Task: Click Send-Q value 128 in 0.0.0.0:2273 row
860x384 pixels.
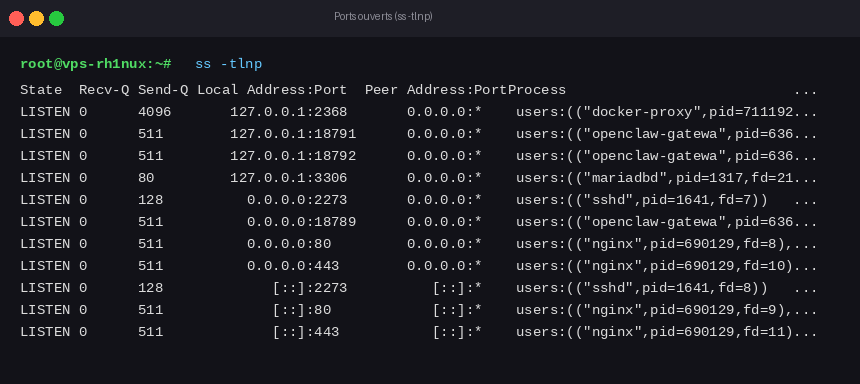Action: [x=150, y=200]
